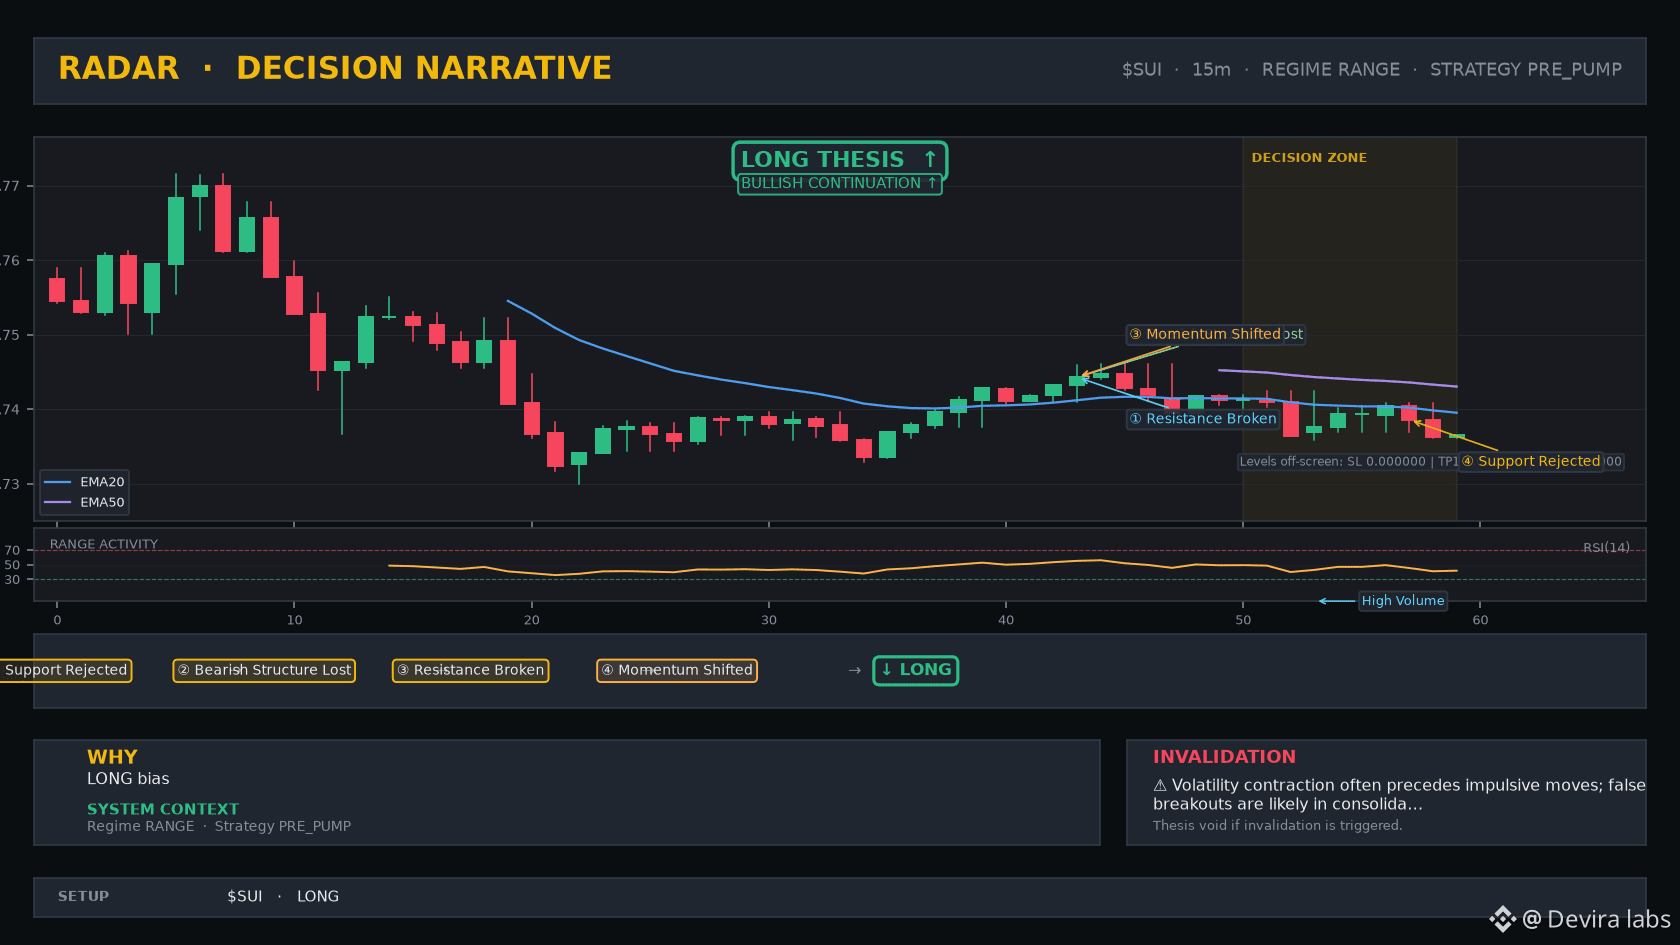Click the Volatility contraction warning text
The image size is (1680, 945).
[1400, 795]
